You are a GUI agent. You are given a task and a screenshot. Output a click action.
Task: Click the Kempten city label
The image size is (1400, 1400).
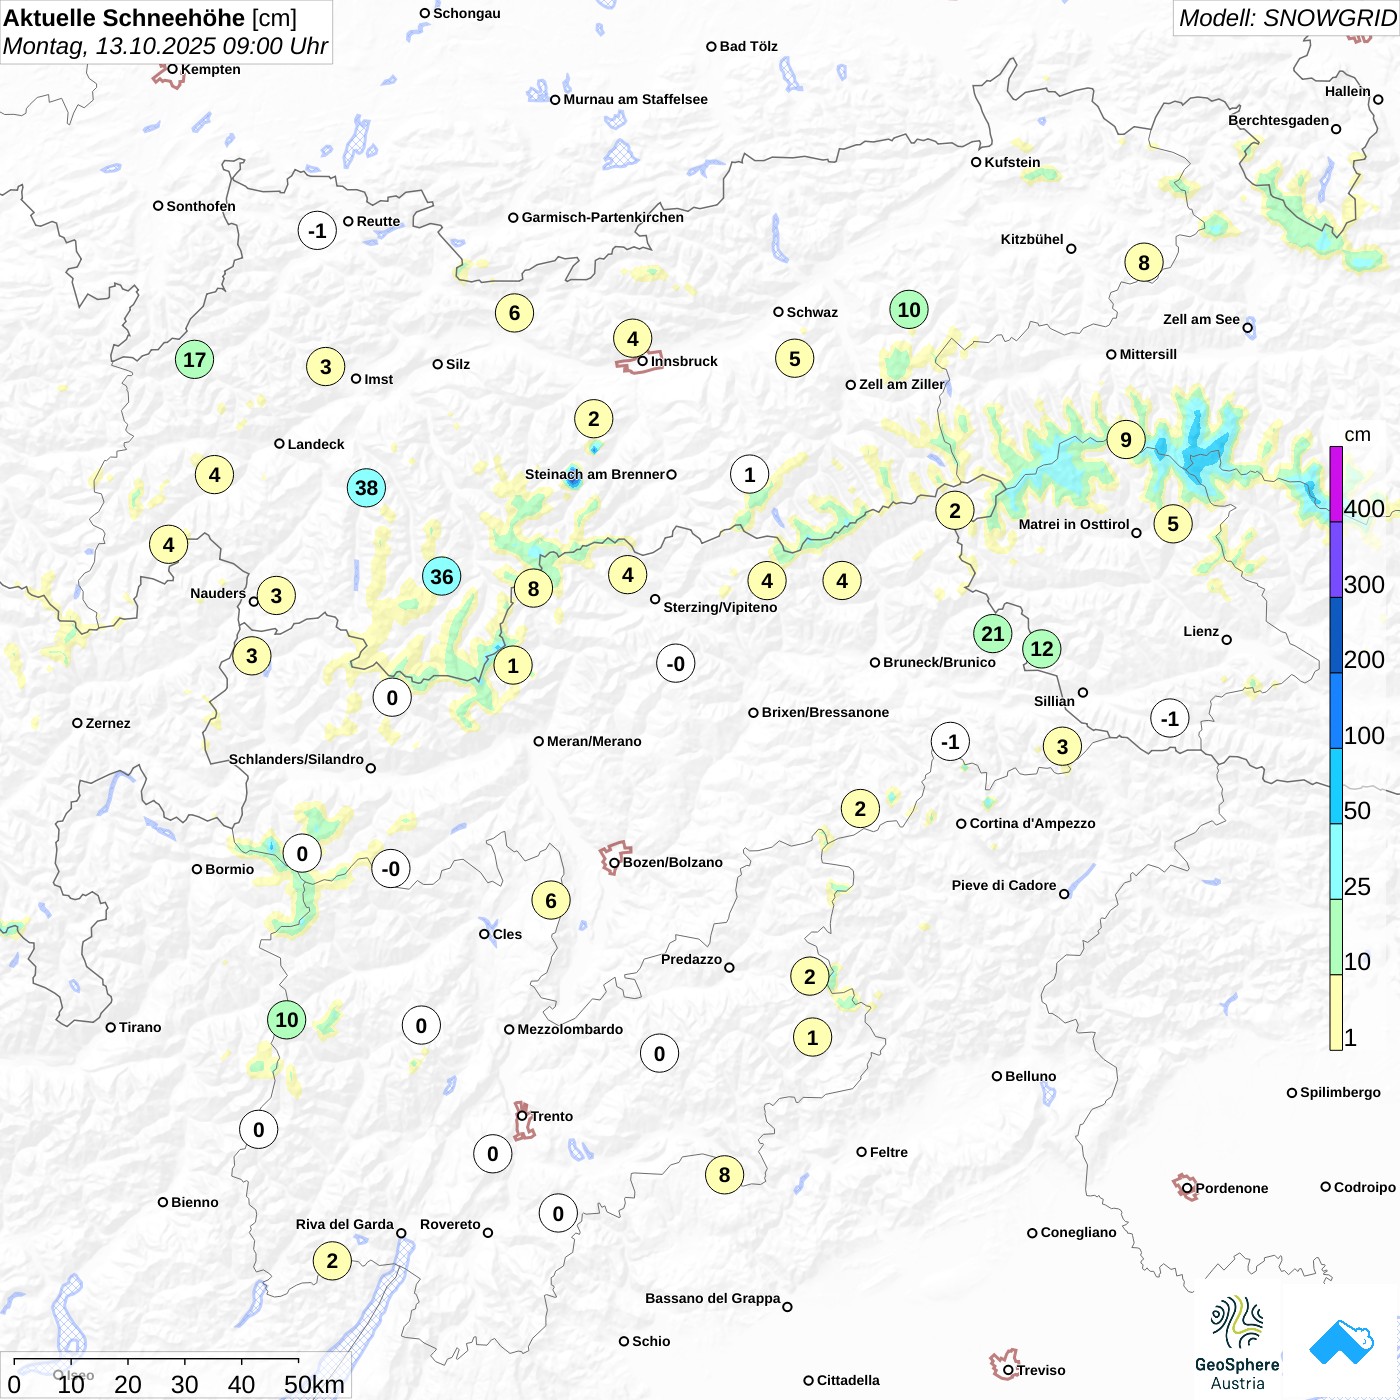coord(211,69)
